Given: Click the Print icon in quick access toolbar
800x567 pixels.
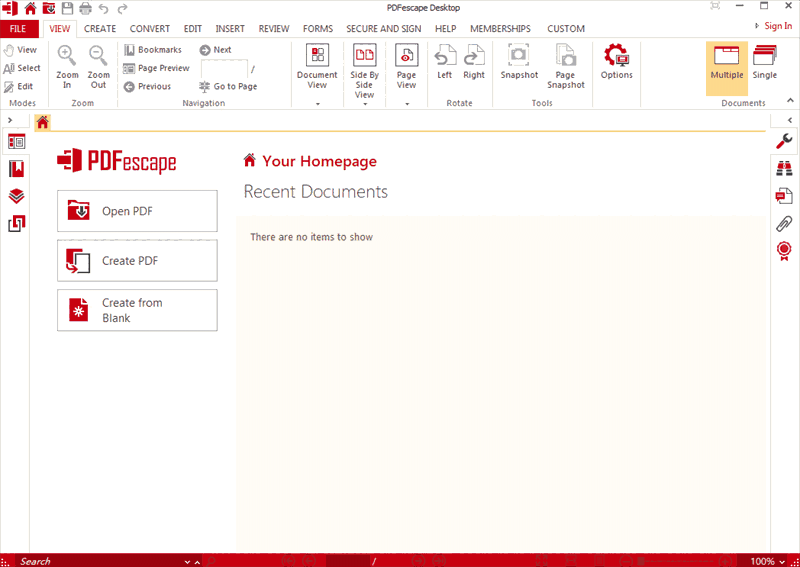Looking at the screenshot, I should (x=85, y=8).
